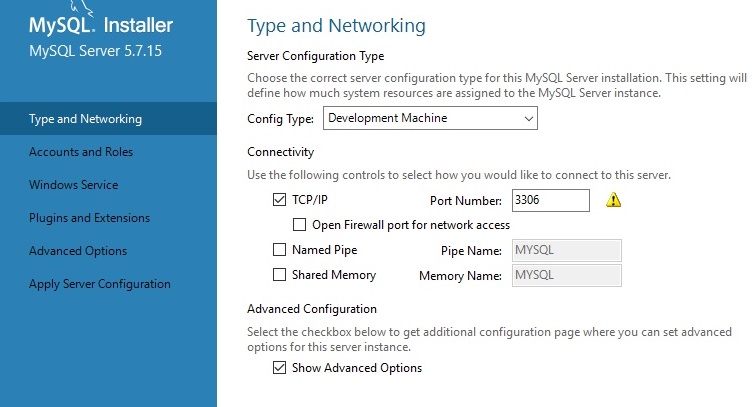Click the MySQL Installer logo

tap(101, 21)
